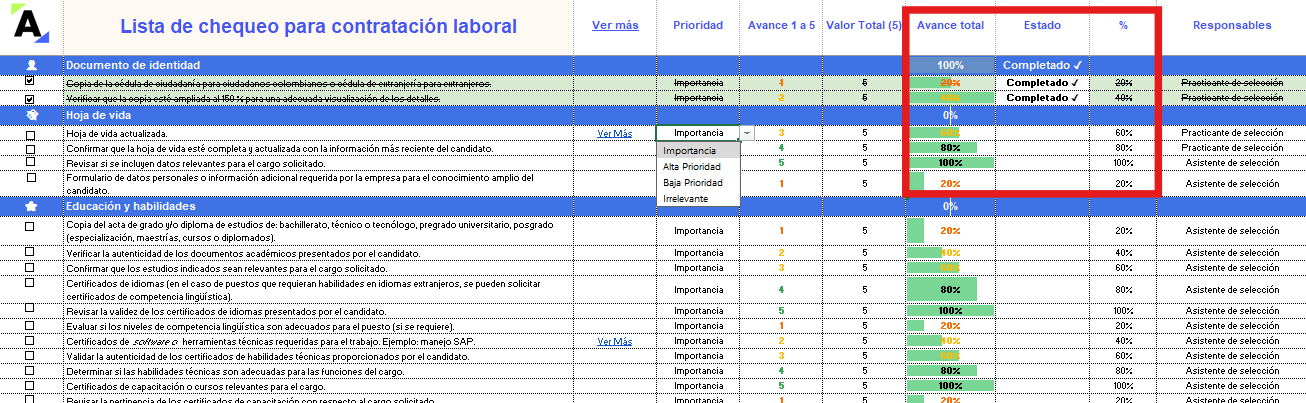1306x403 pixels.
Task: Check 'Certificados de software' row checkbox
Action: tap(30, 341)
